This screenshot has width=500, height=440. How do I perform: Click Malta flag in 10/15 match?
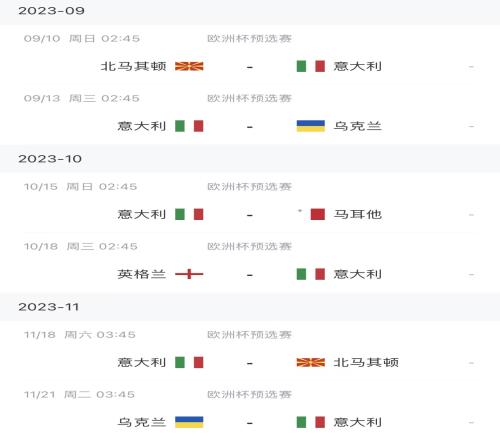coord(311,214)
